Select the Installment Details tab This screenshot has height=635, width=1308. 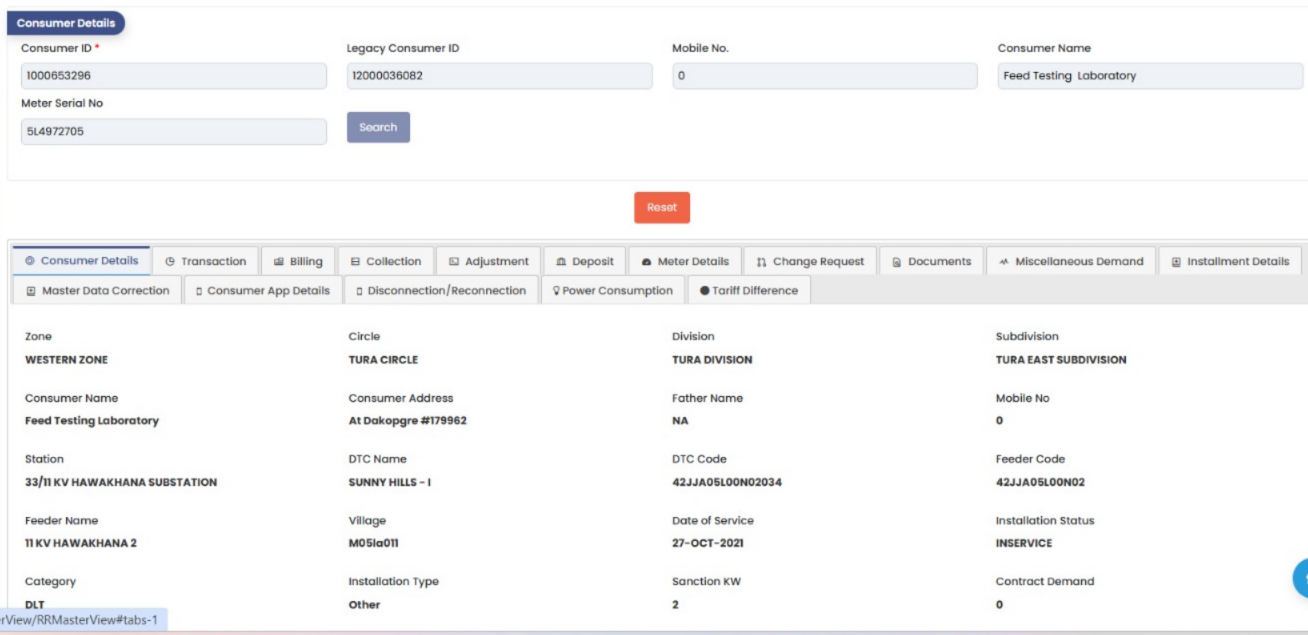coord(1230,261)
